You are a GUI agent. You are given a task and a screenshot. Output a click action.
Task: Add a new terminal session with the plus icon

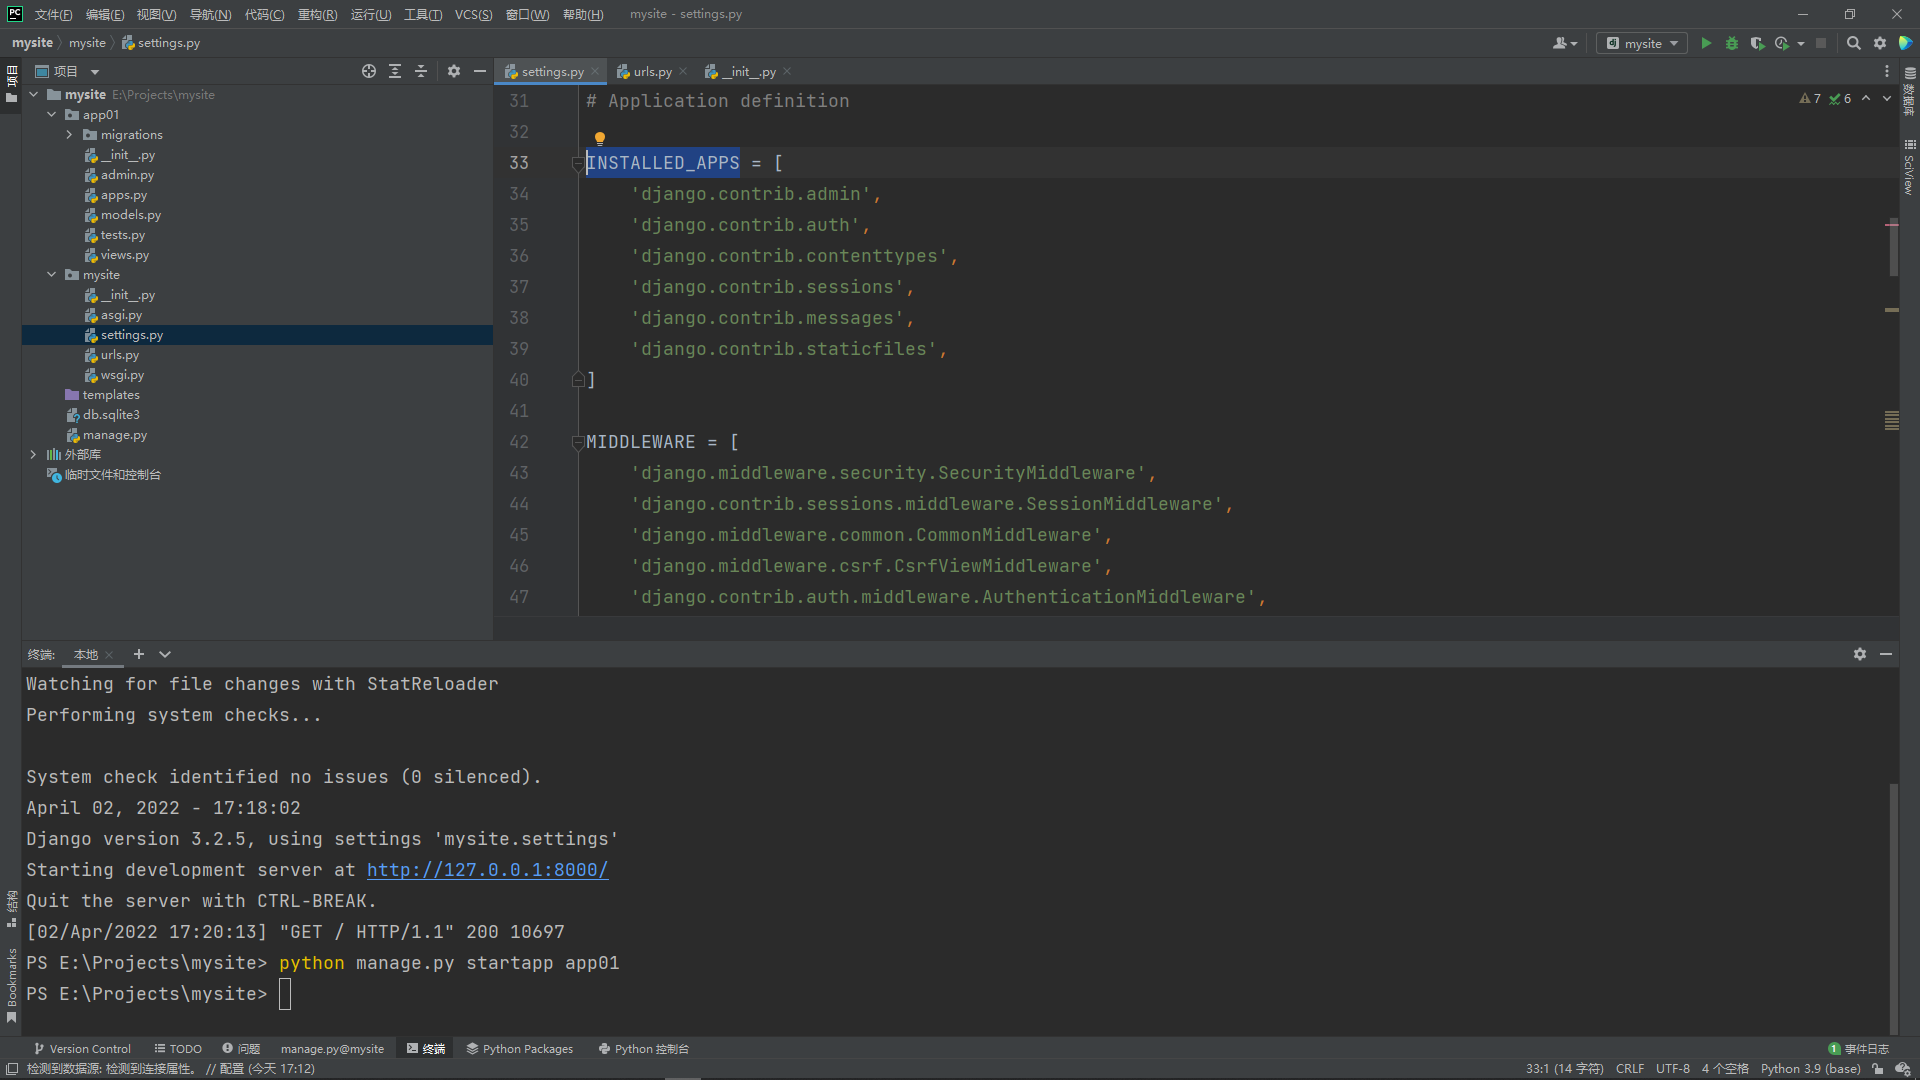click(139, 654)
